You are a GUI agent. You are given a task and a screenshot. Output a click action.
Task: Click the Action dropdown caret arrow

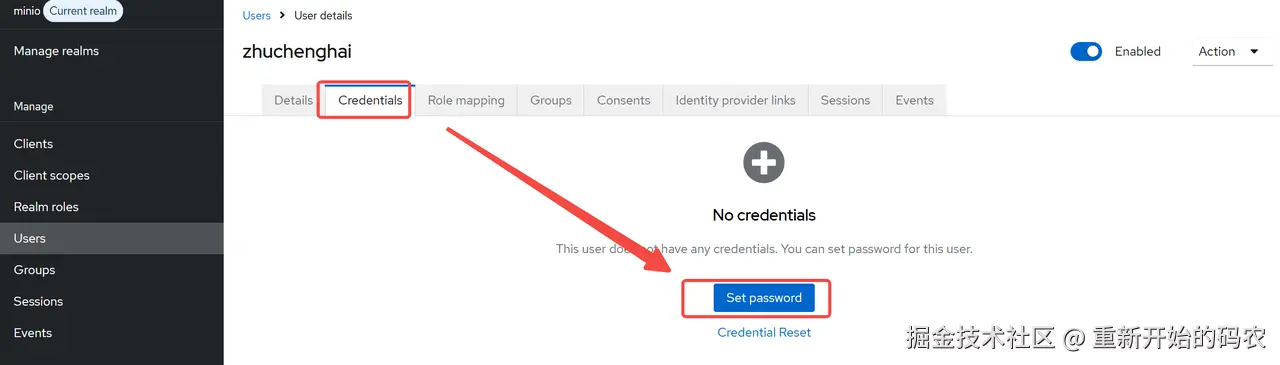click(1254, 51)
